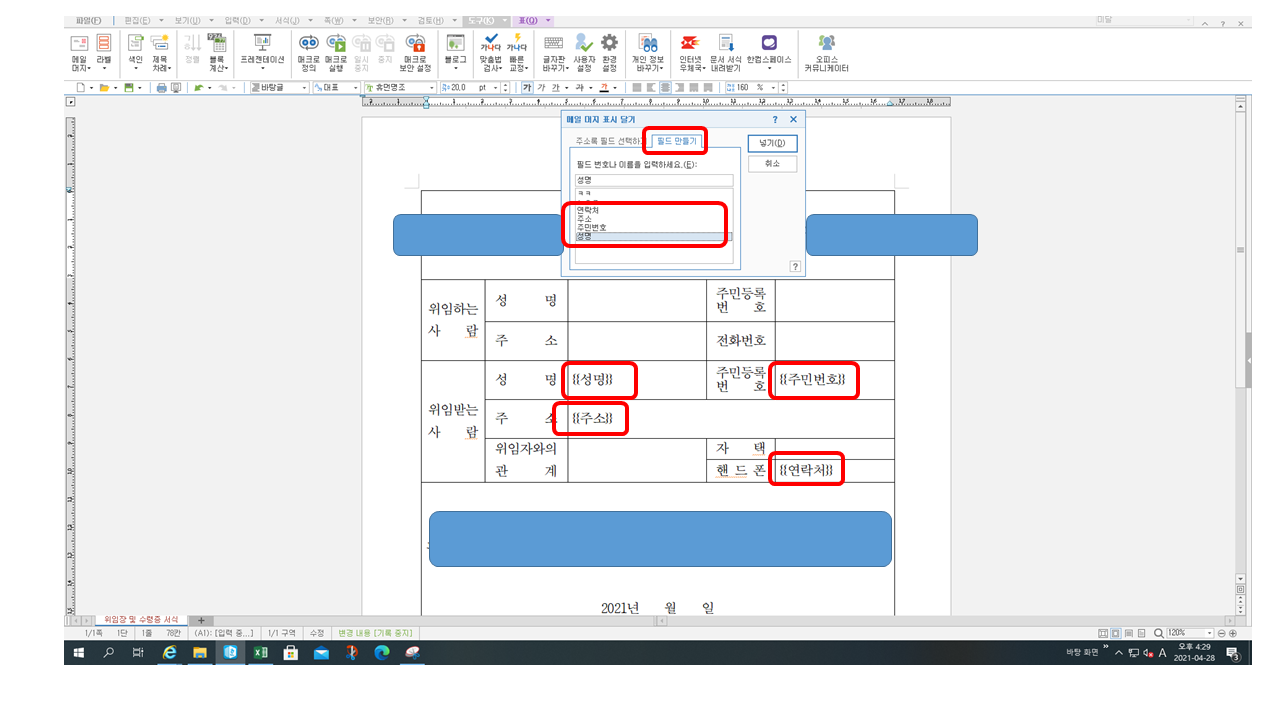
Task: Click the Windows Start button
Action: pyautogui.click(x=78, y=652)
